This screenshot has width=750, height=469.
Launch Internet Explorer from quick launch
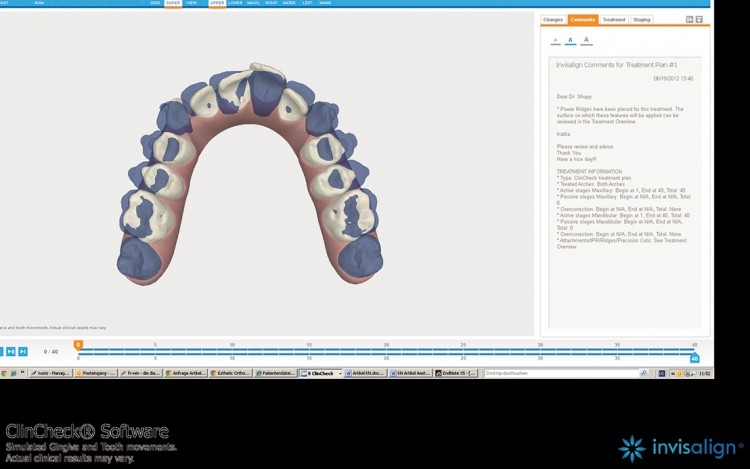click(x=13, y=373)
